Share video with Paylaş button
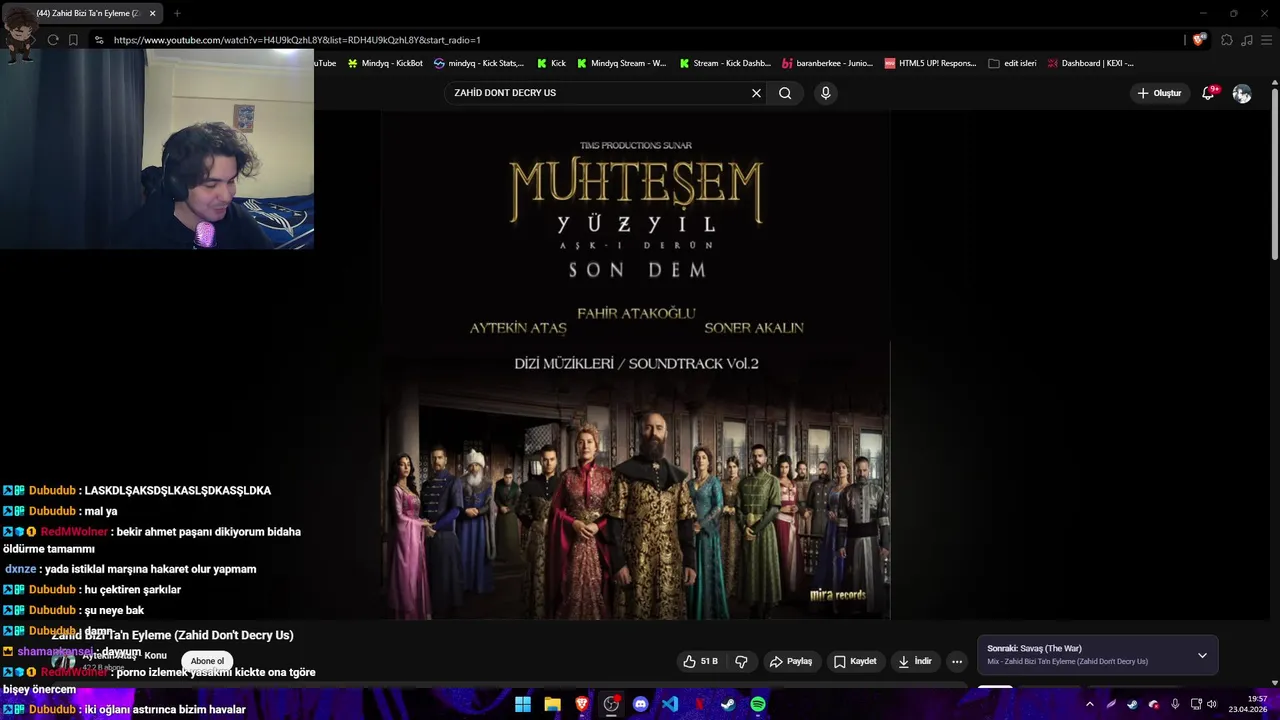This screenshot has height=720, width=1280. coord(790,661)
